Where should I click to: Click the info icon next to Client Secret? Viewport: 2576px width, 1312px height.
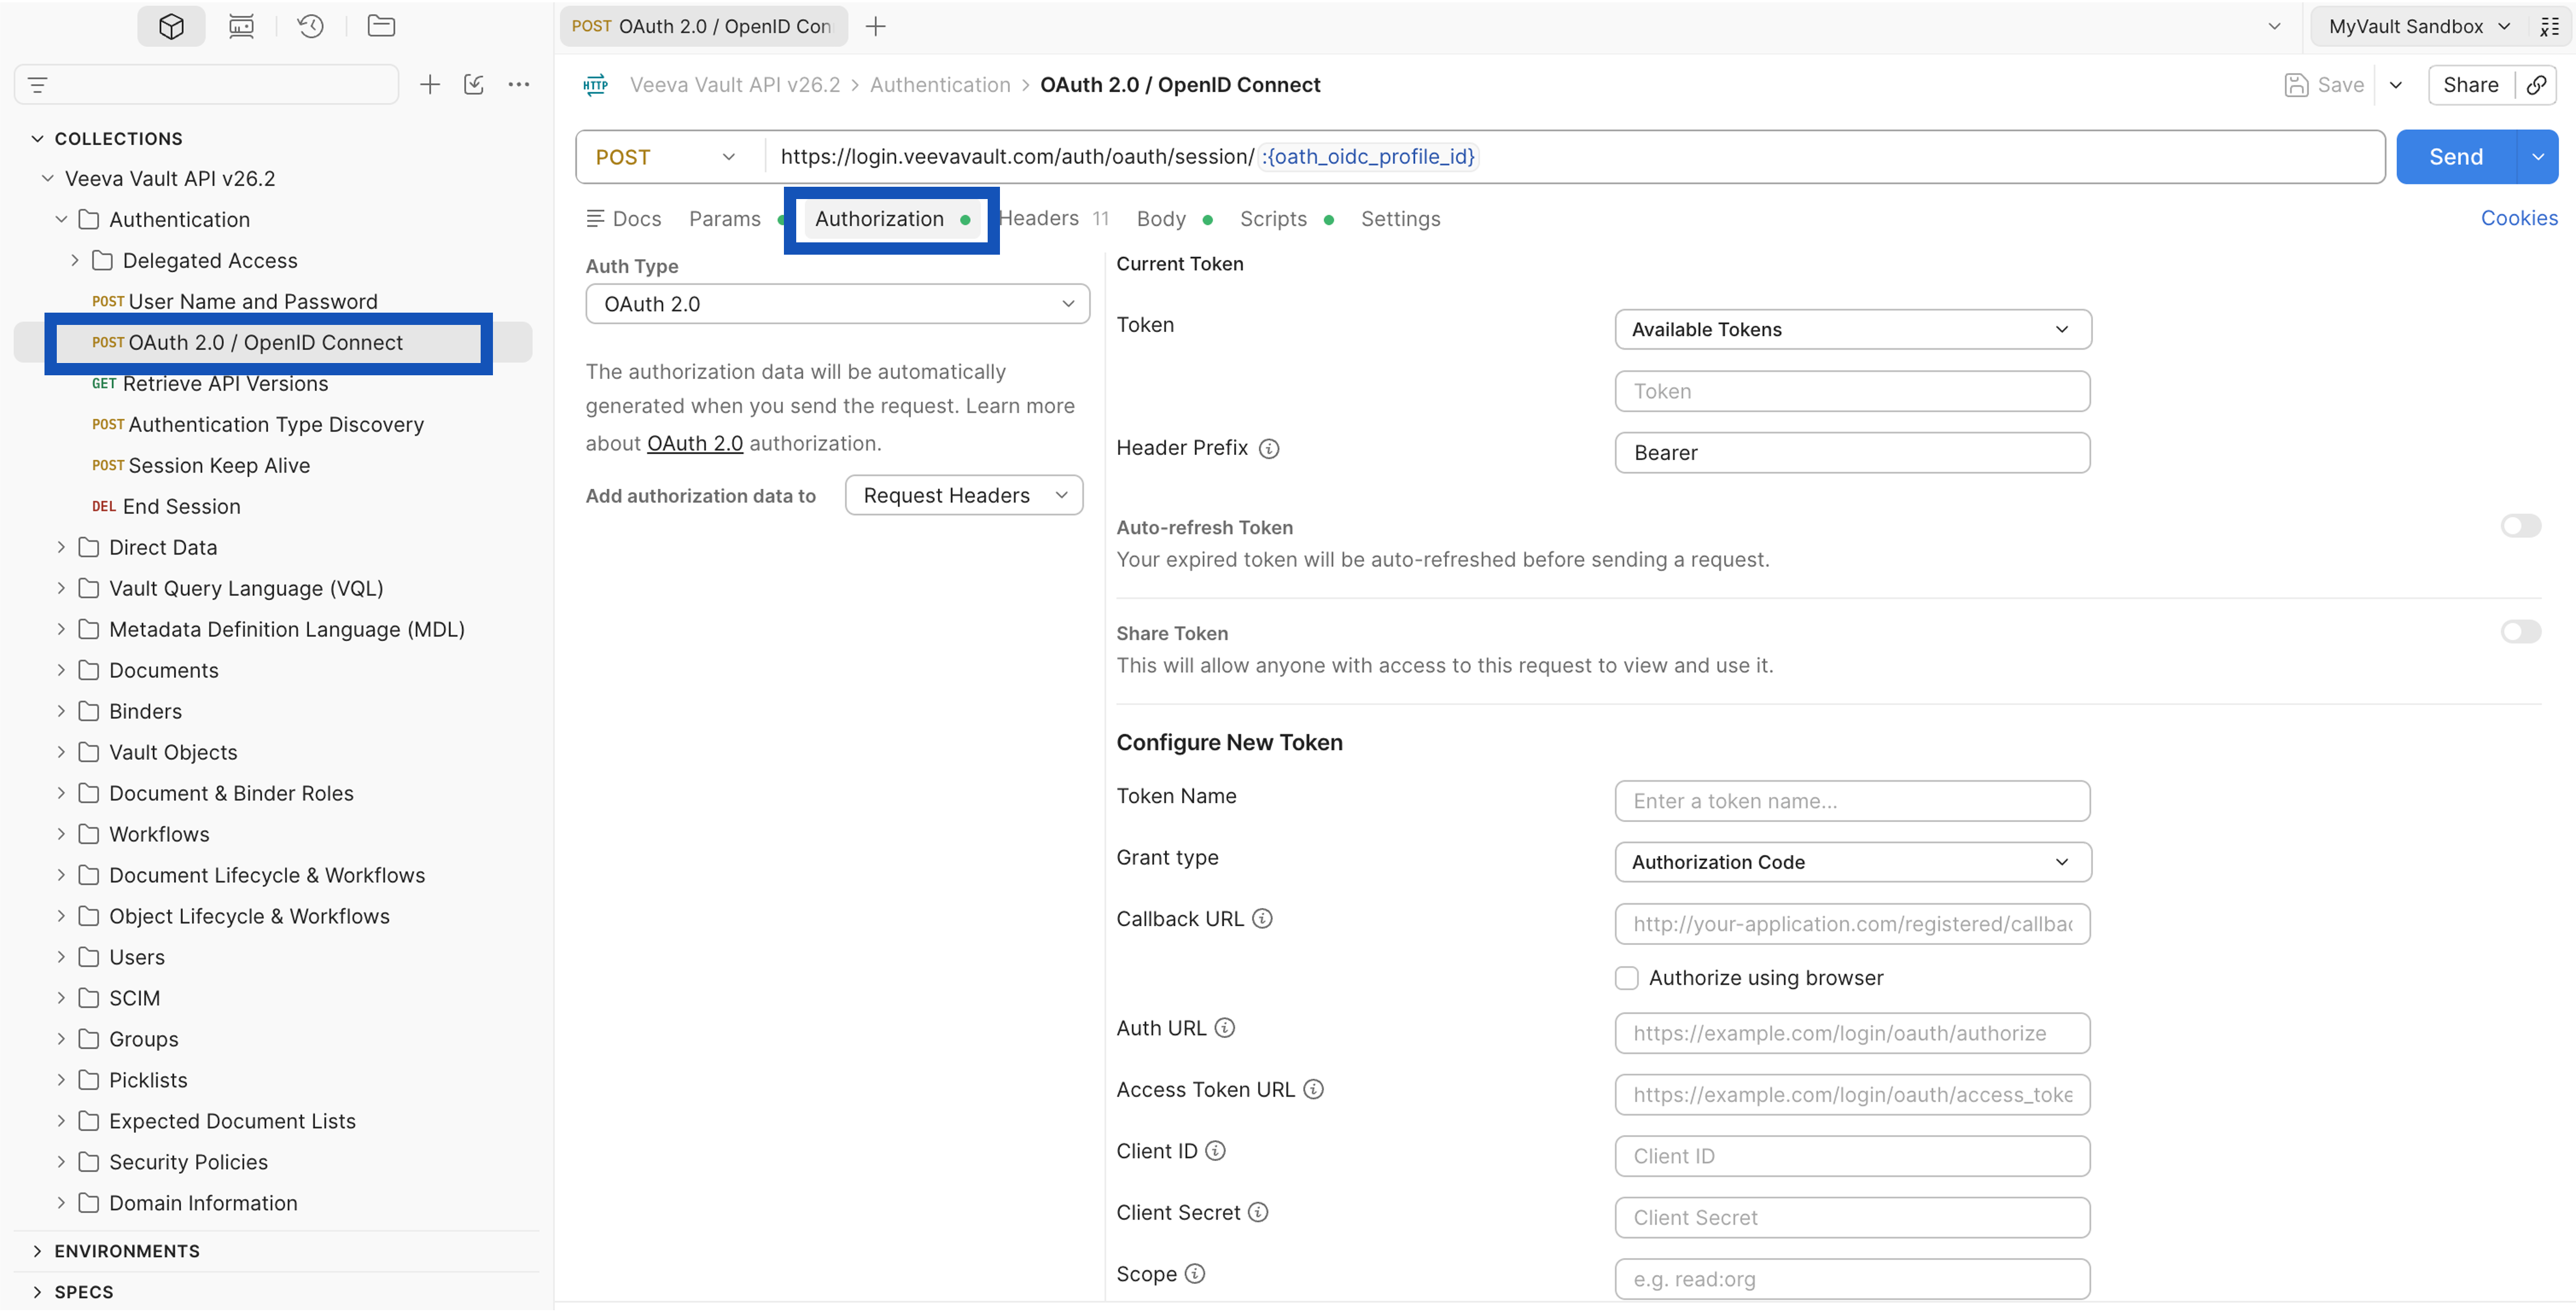point(1258,1213)
